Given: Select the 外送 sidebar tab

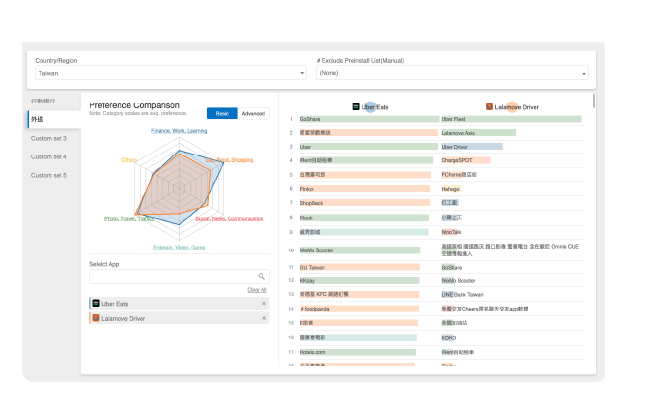Looking at the screenshot, I should coord(54,119).
